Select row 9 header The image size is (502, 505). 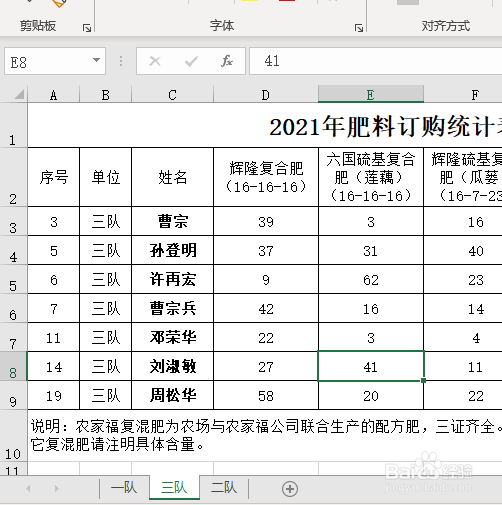(x=13, y=395)
